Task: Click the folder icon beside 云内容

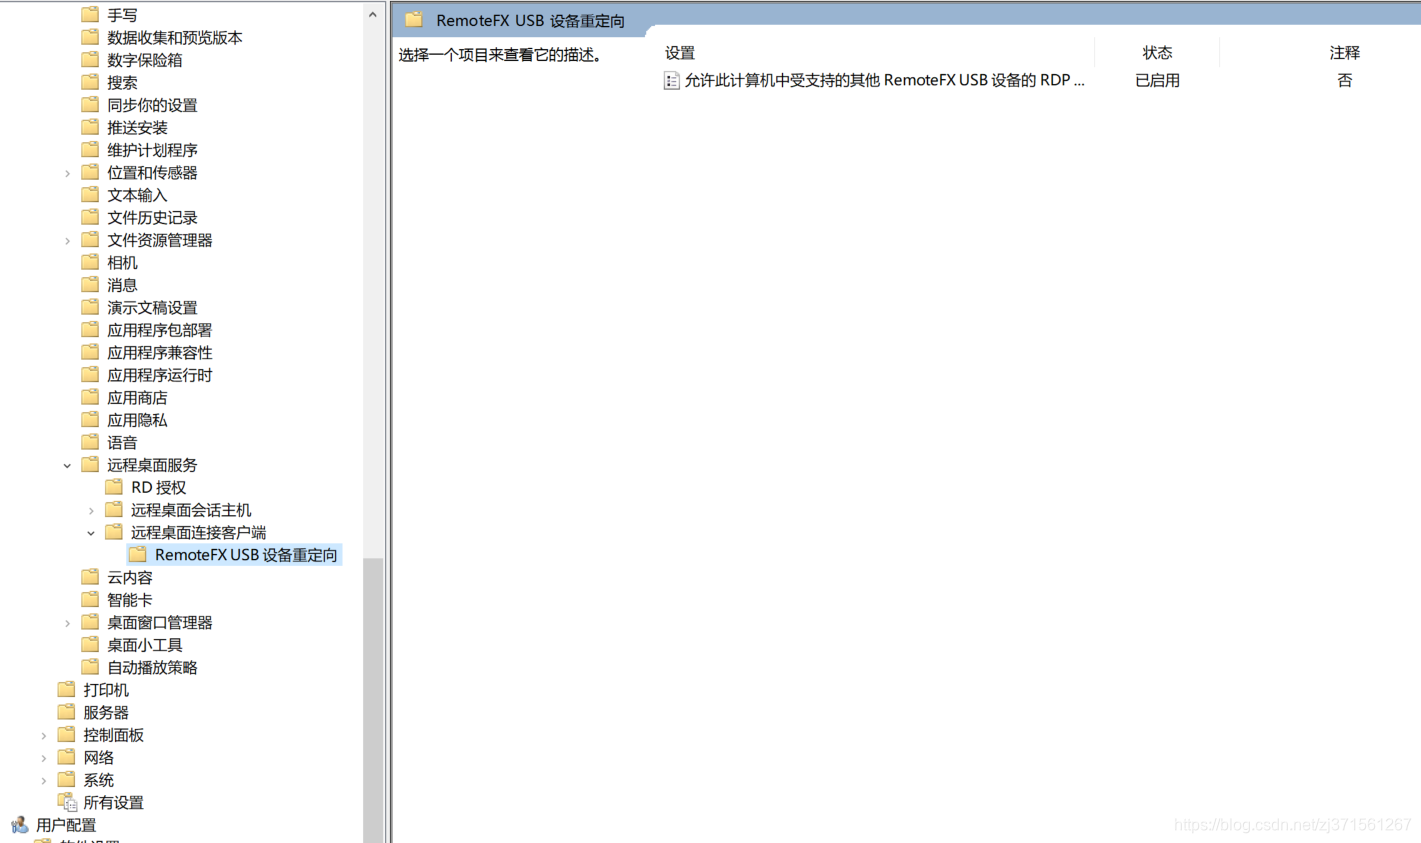Action: [x=90, y=577]
